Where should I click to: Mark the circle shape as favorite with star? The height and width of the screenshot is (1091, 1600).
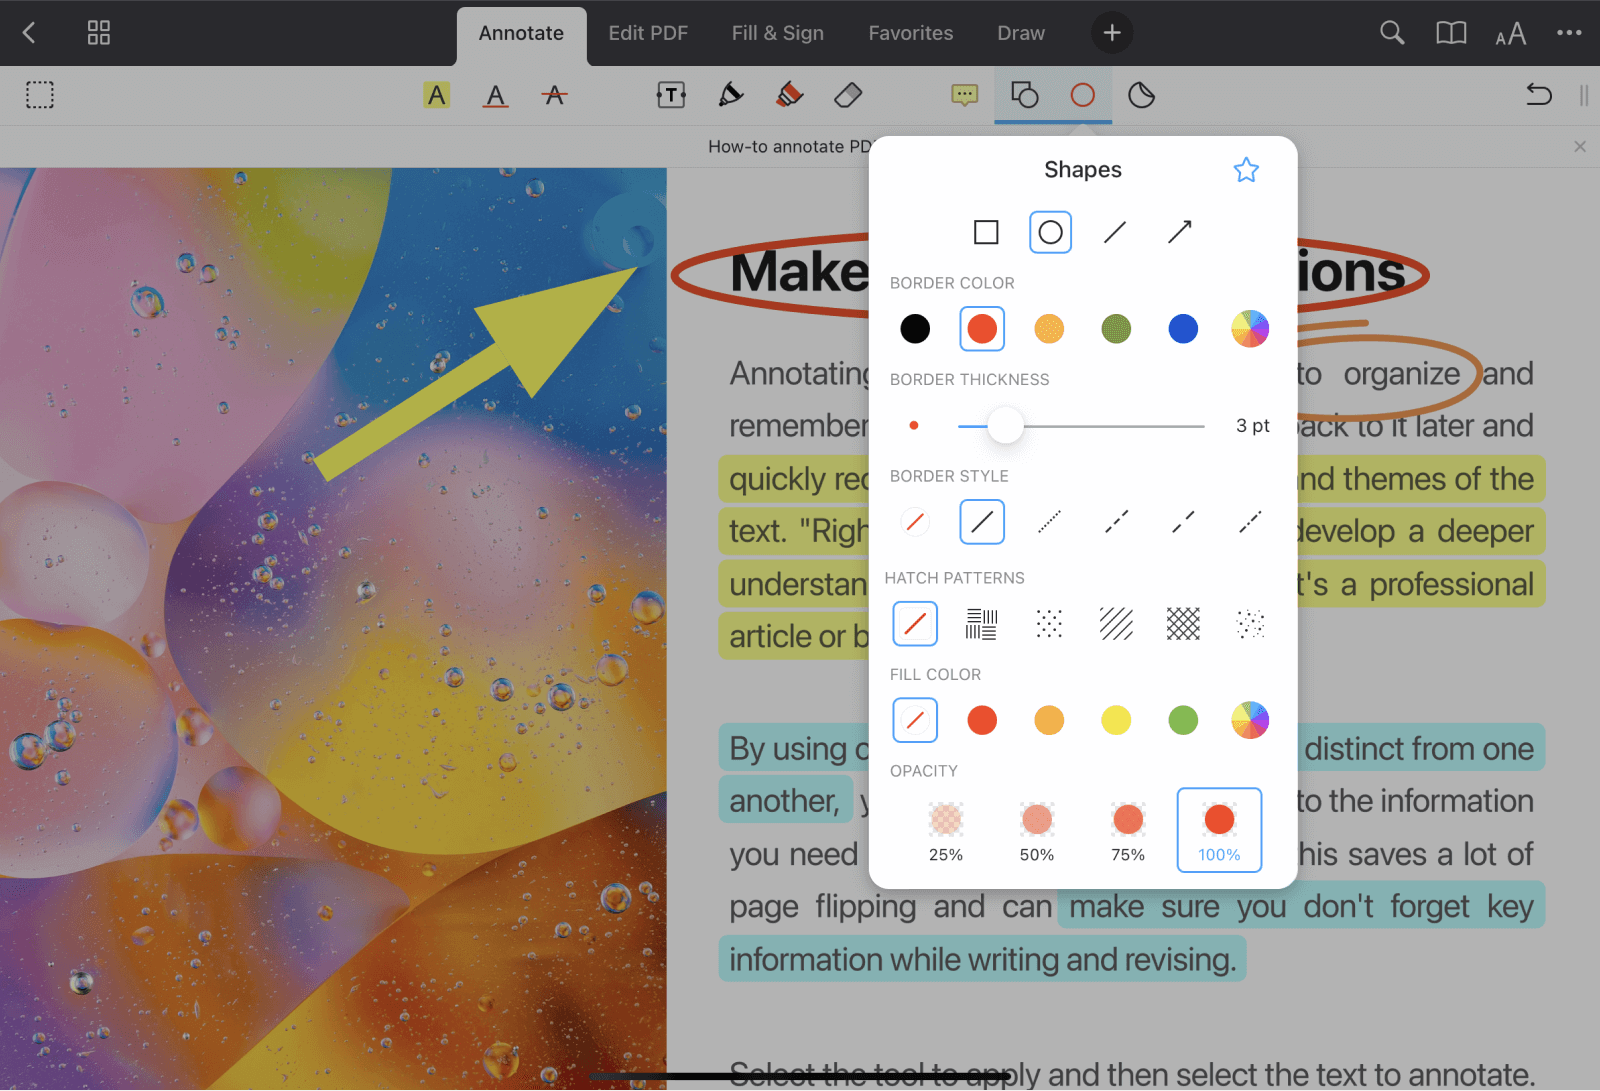1246,169
